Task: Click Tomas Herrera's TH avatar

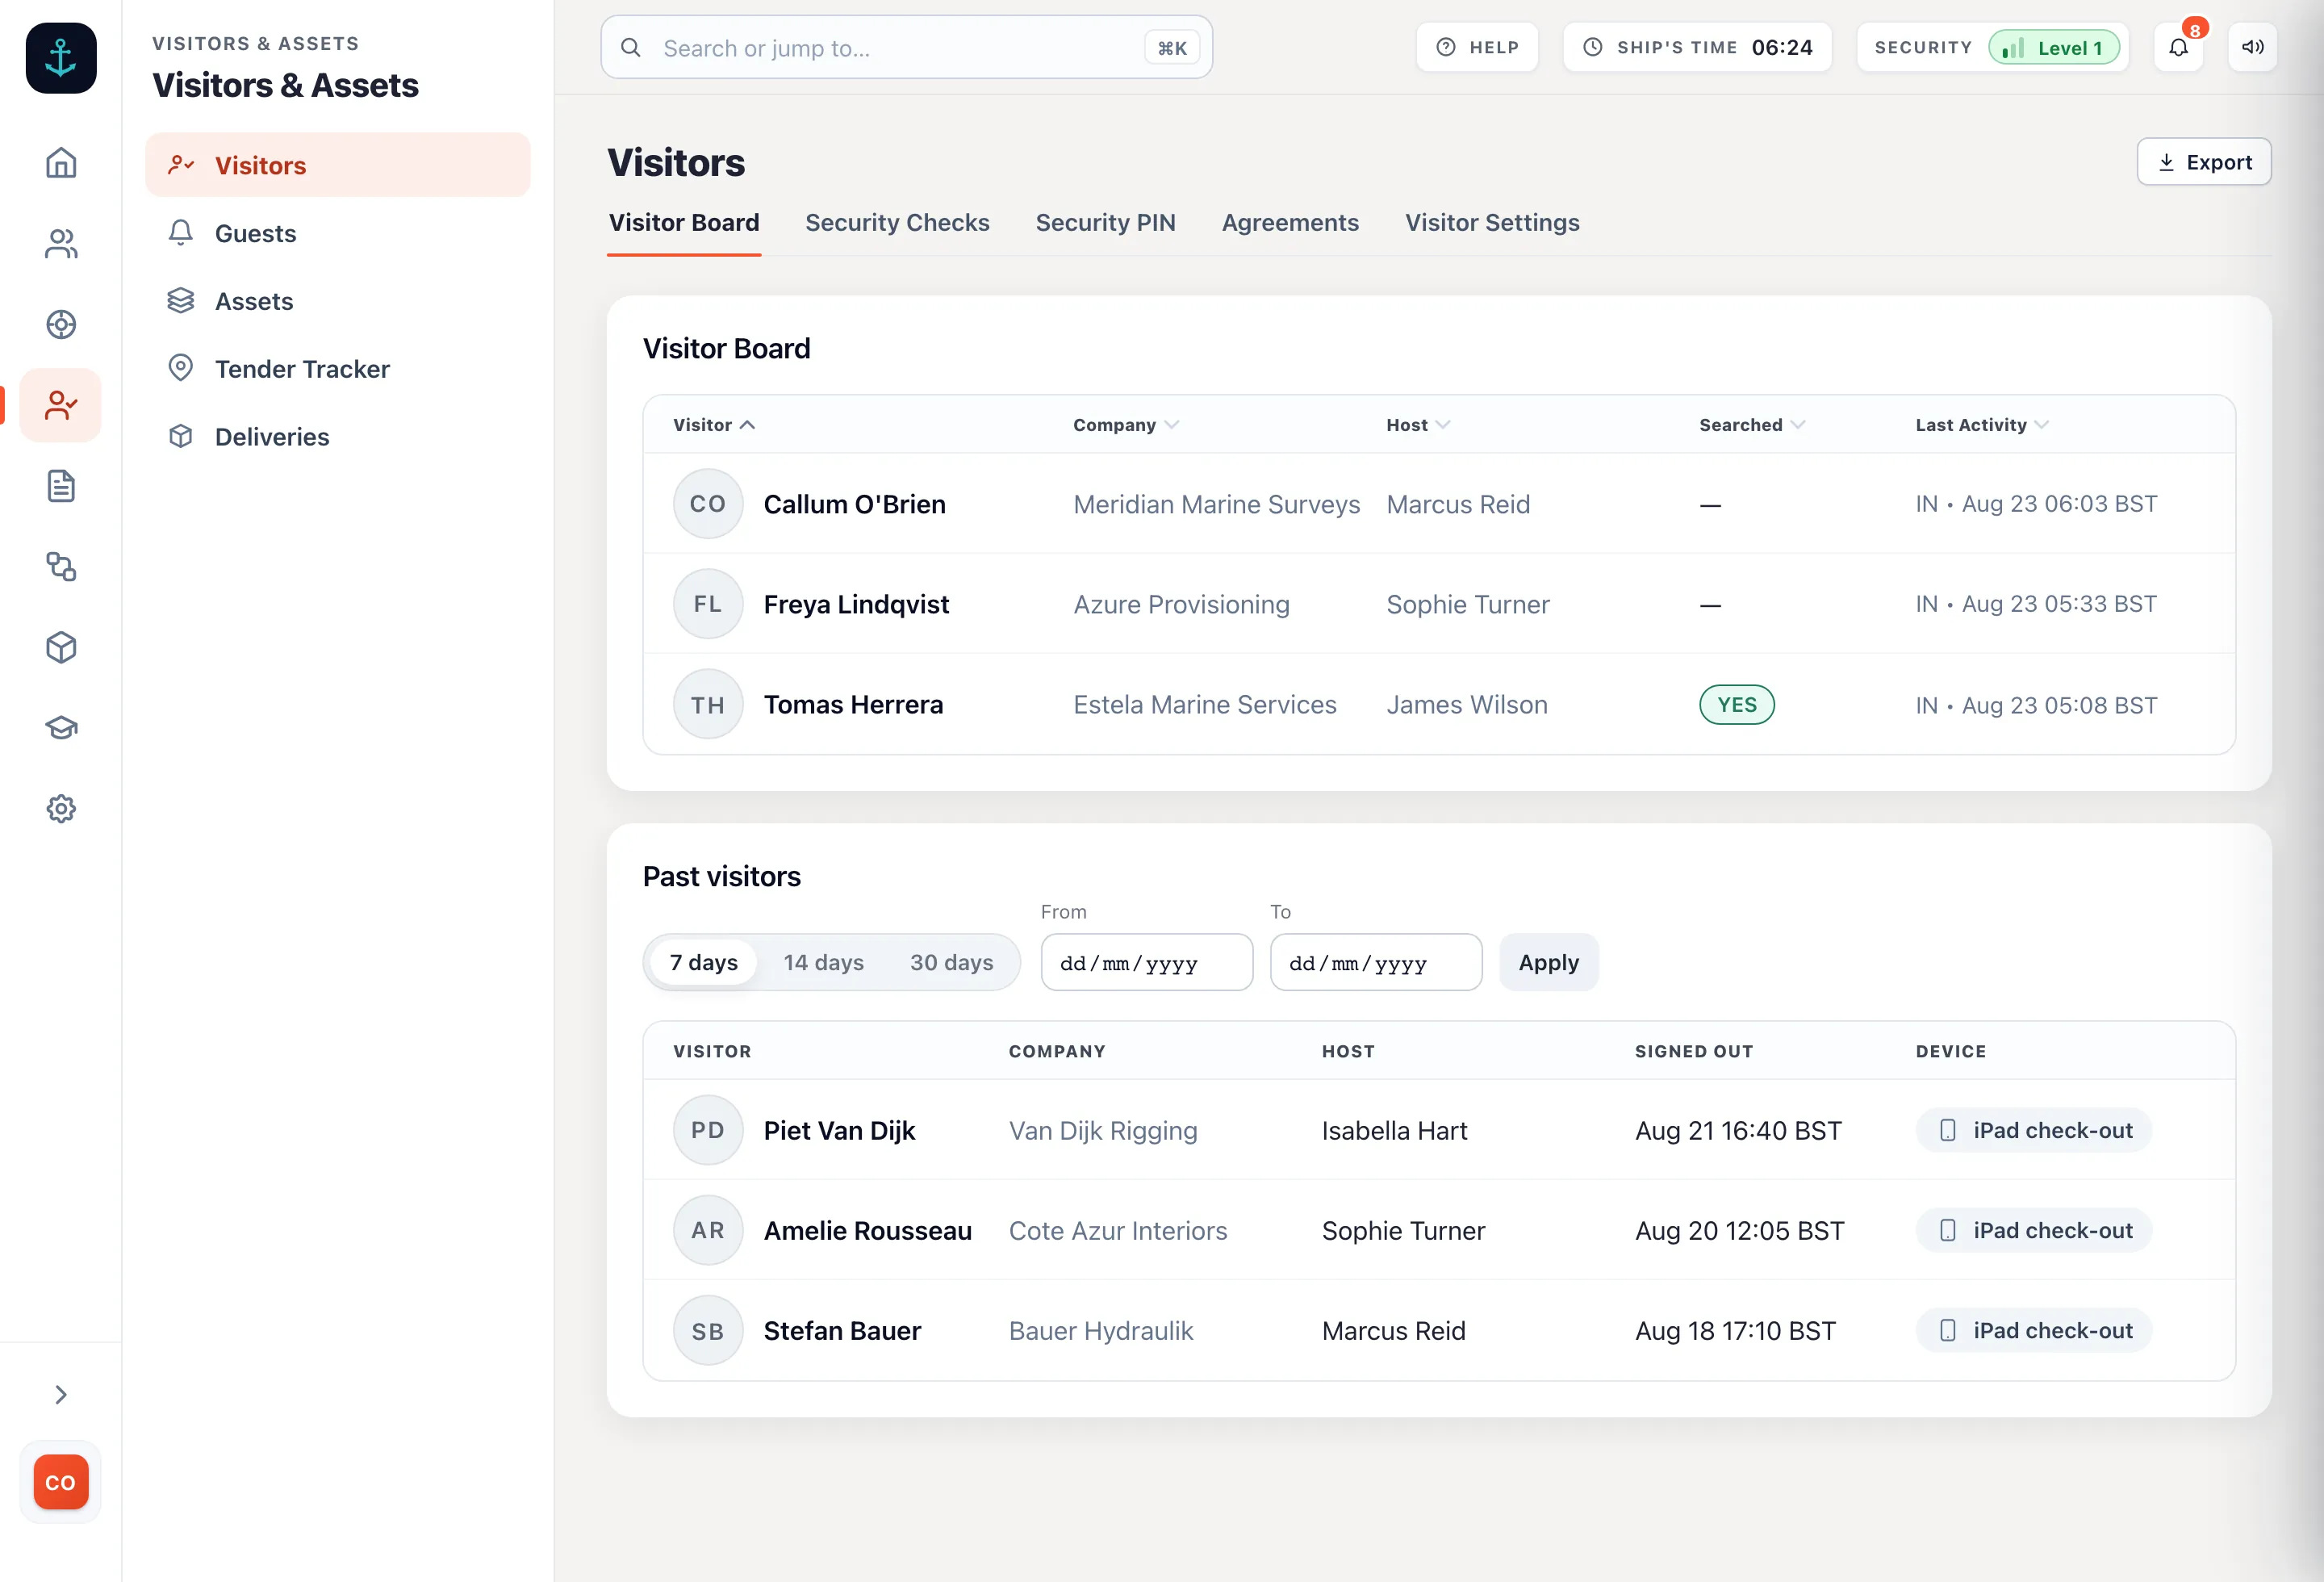Action: (708, 704)
